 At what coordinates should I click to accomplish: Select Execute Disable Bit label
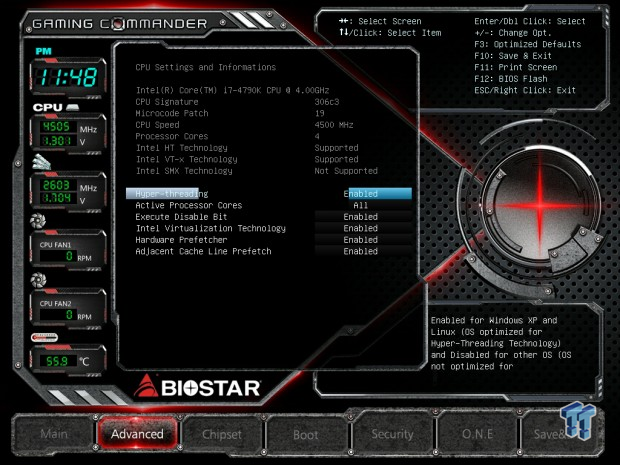coord(181,217)
